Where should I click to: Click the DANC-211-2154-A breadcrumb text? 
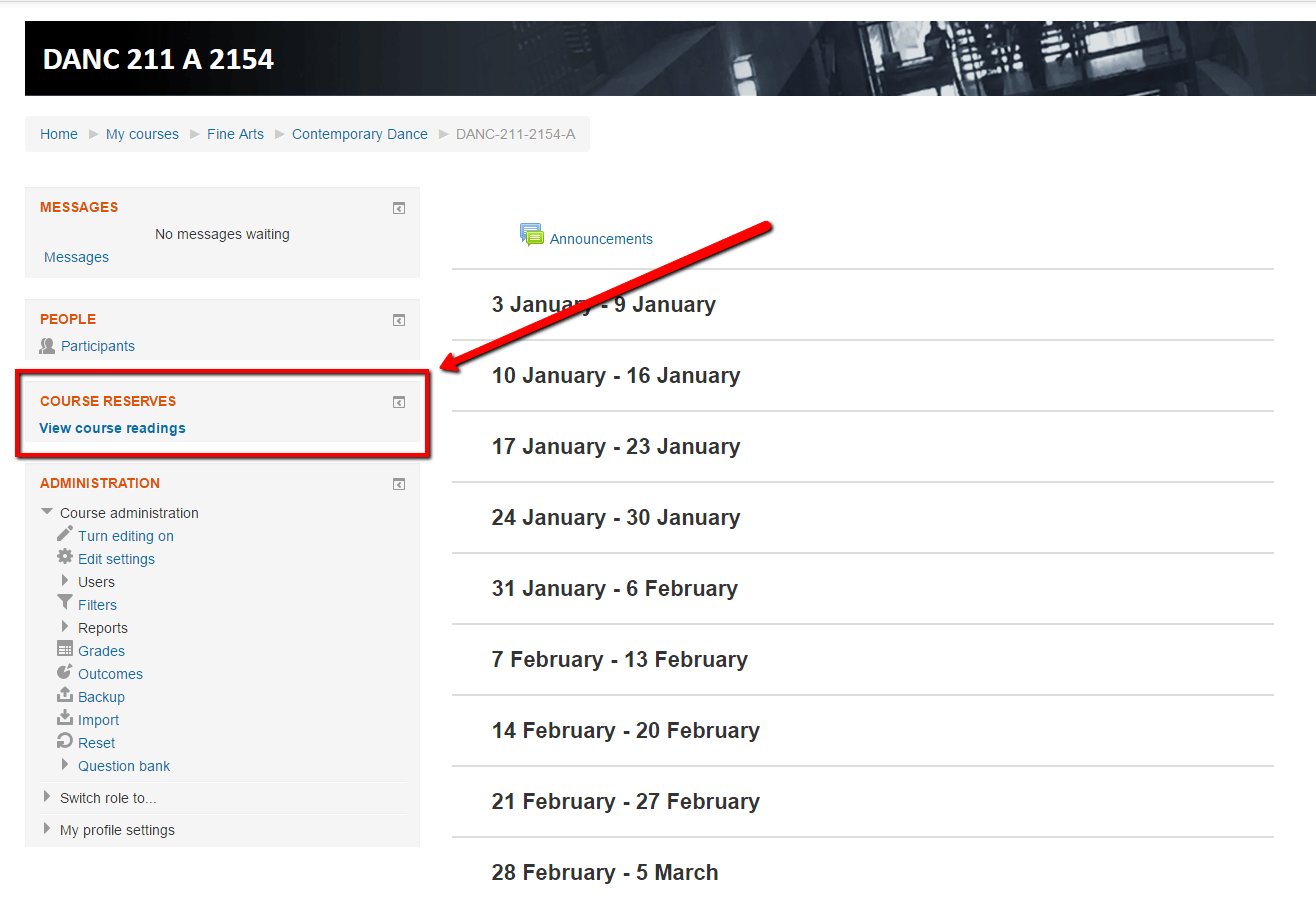pyautogui.click(x=515, y=134)
